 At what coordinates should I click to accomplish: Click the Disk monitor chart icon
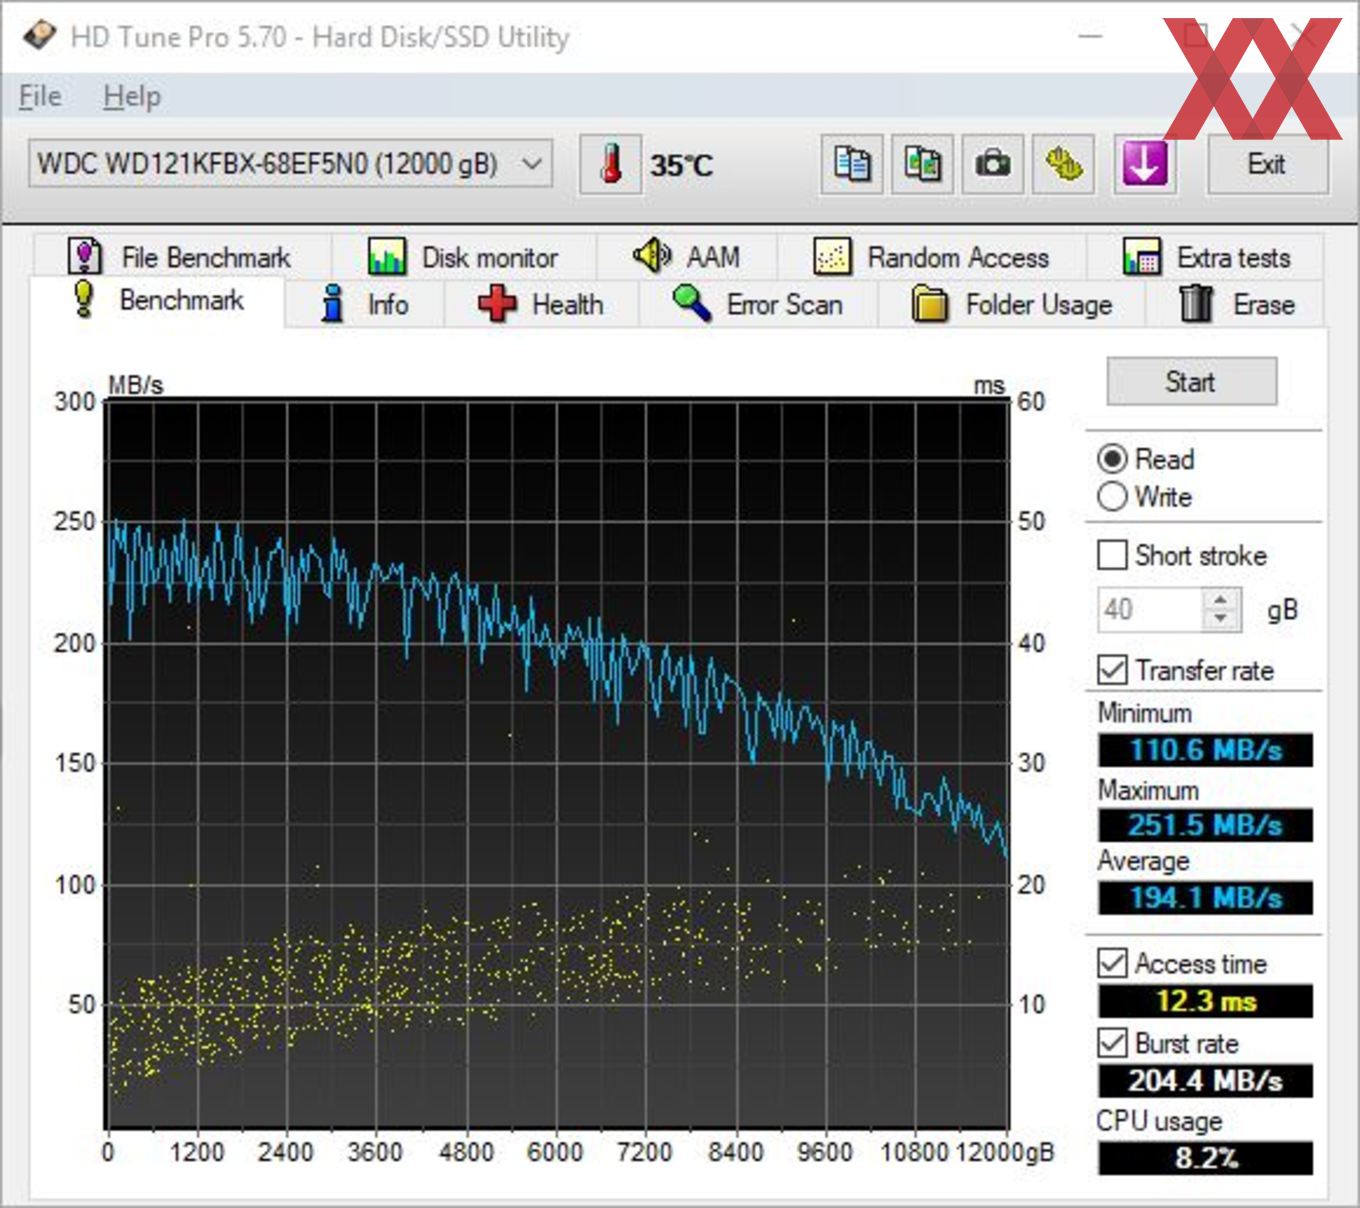tap(386, 257)
